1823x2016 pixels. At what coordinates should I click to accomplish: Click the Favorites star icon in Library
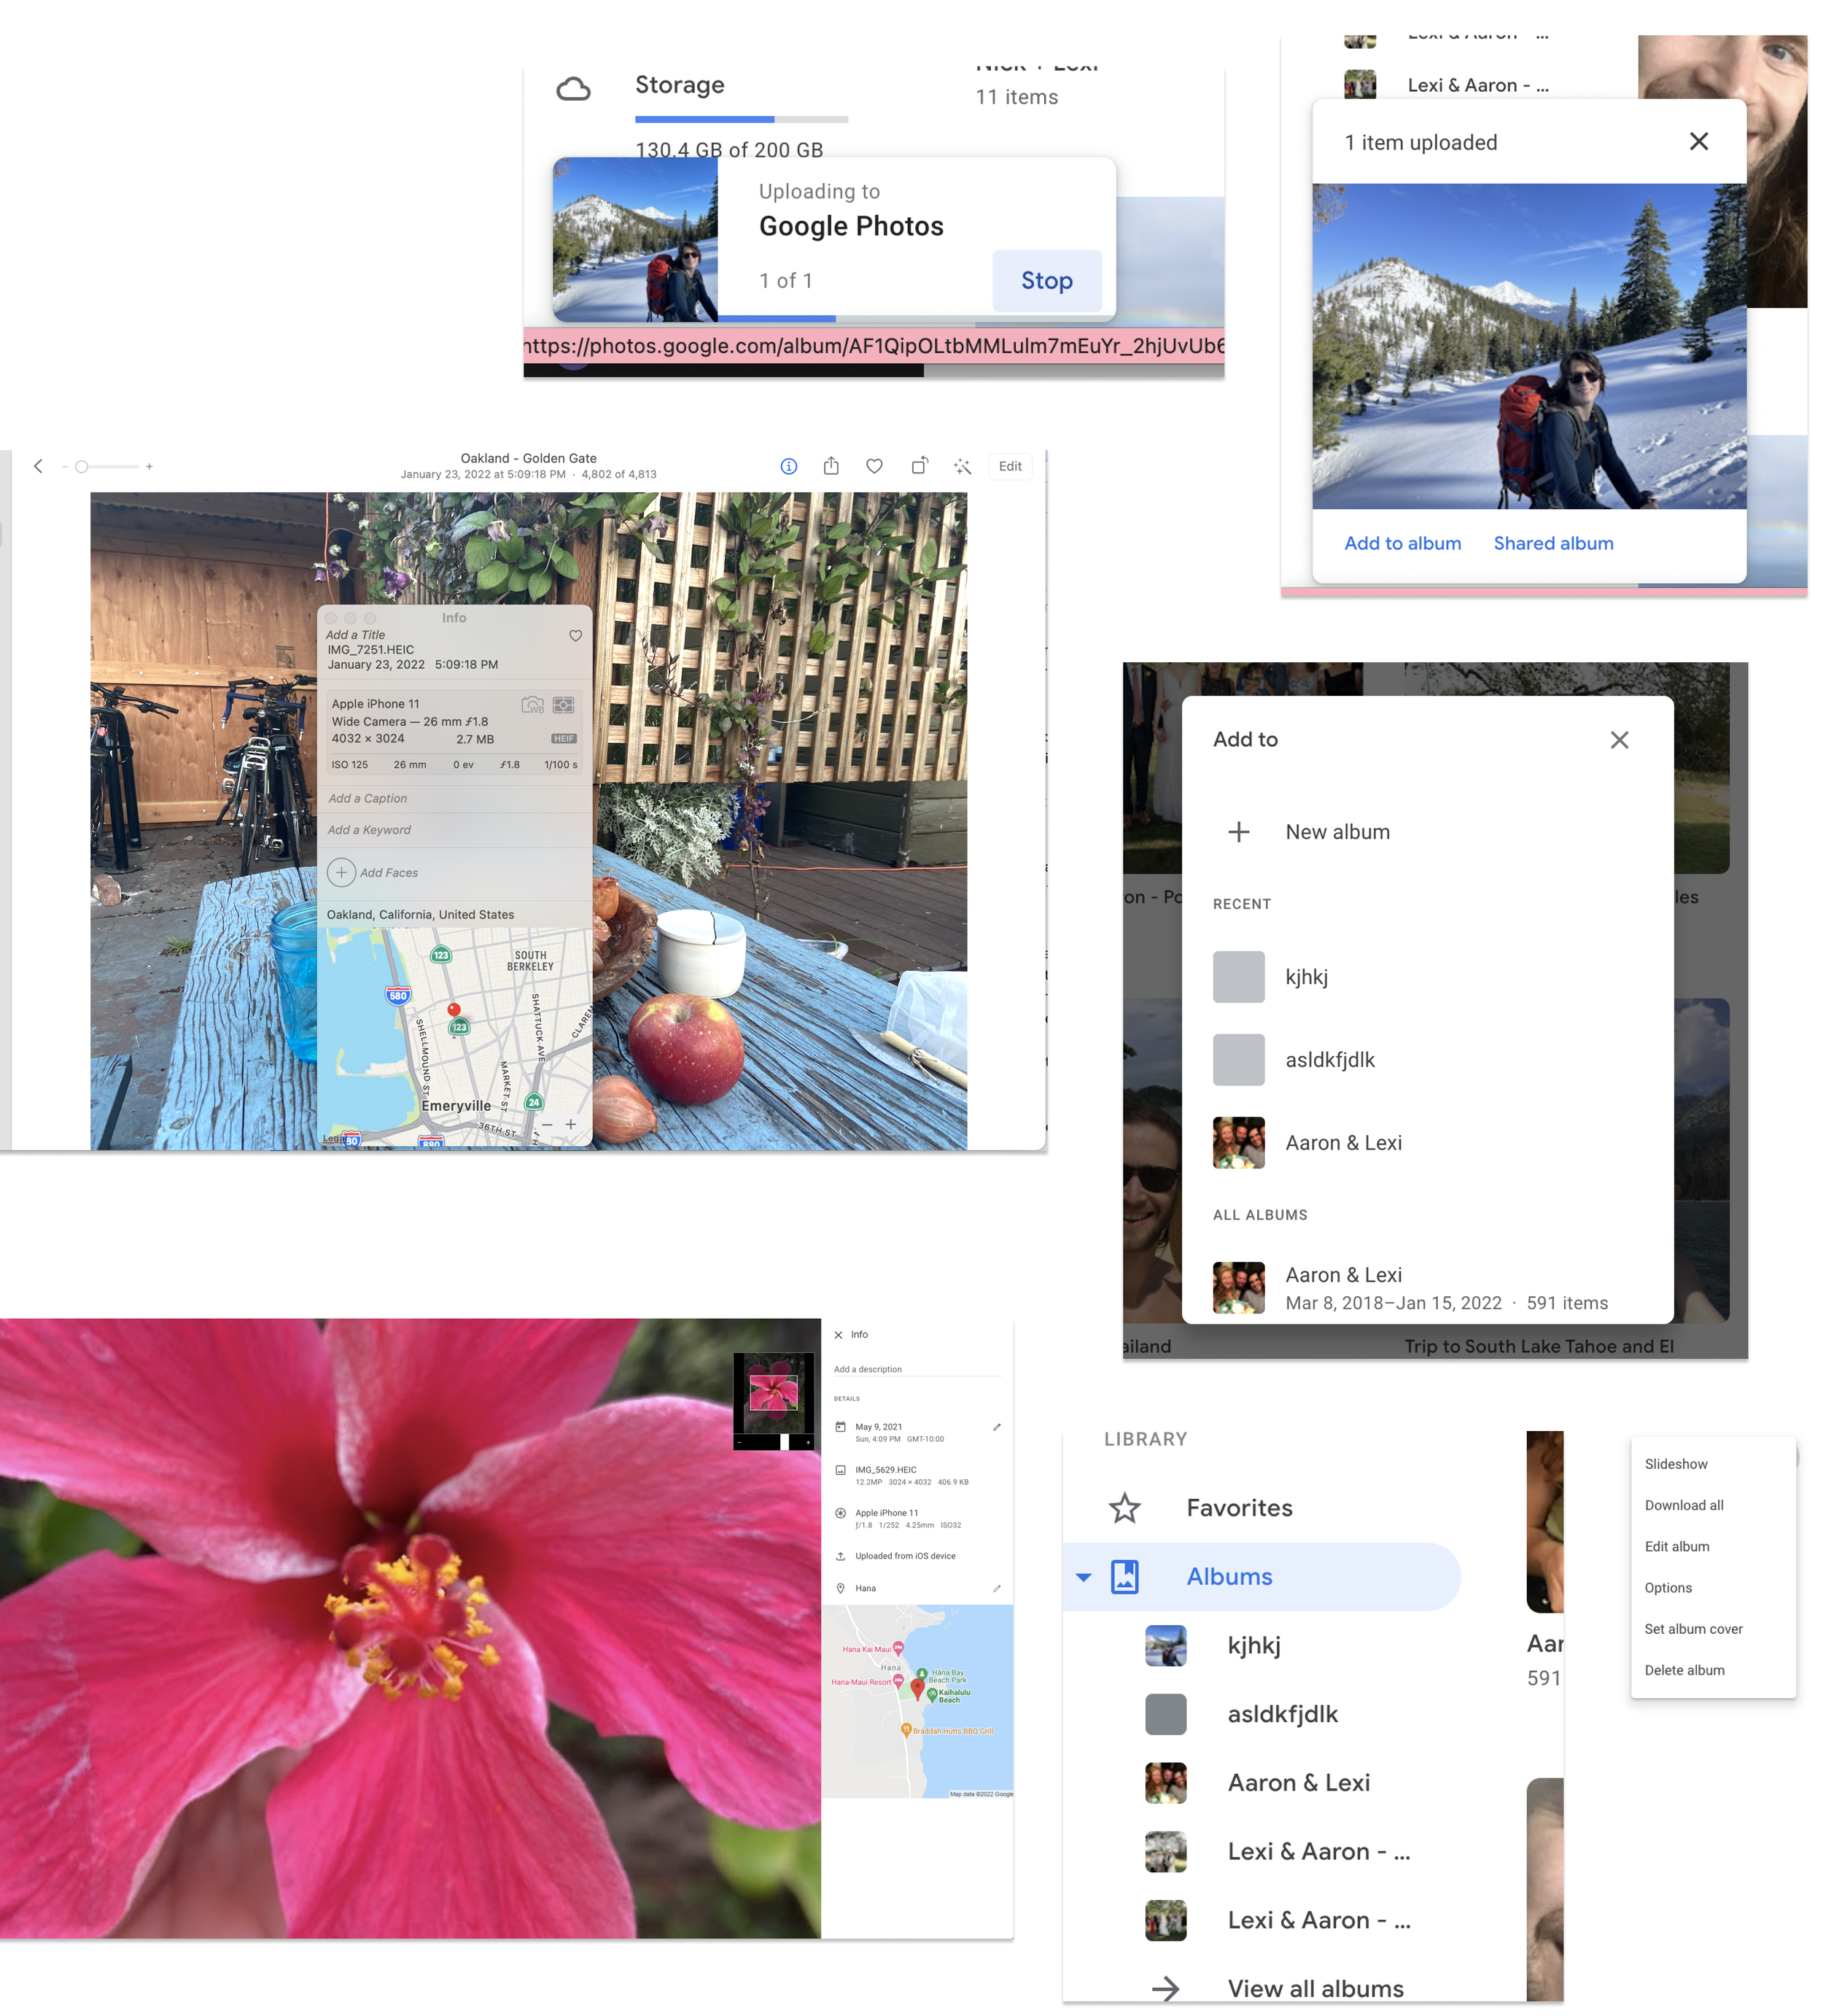(x=1124, y=1509)
